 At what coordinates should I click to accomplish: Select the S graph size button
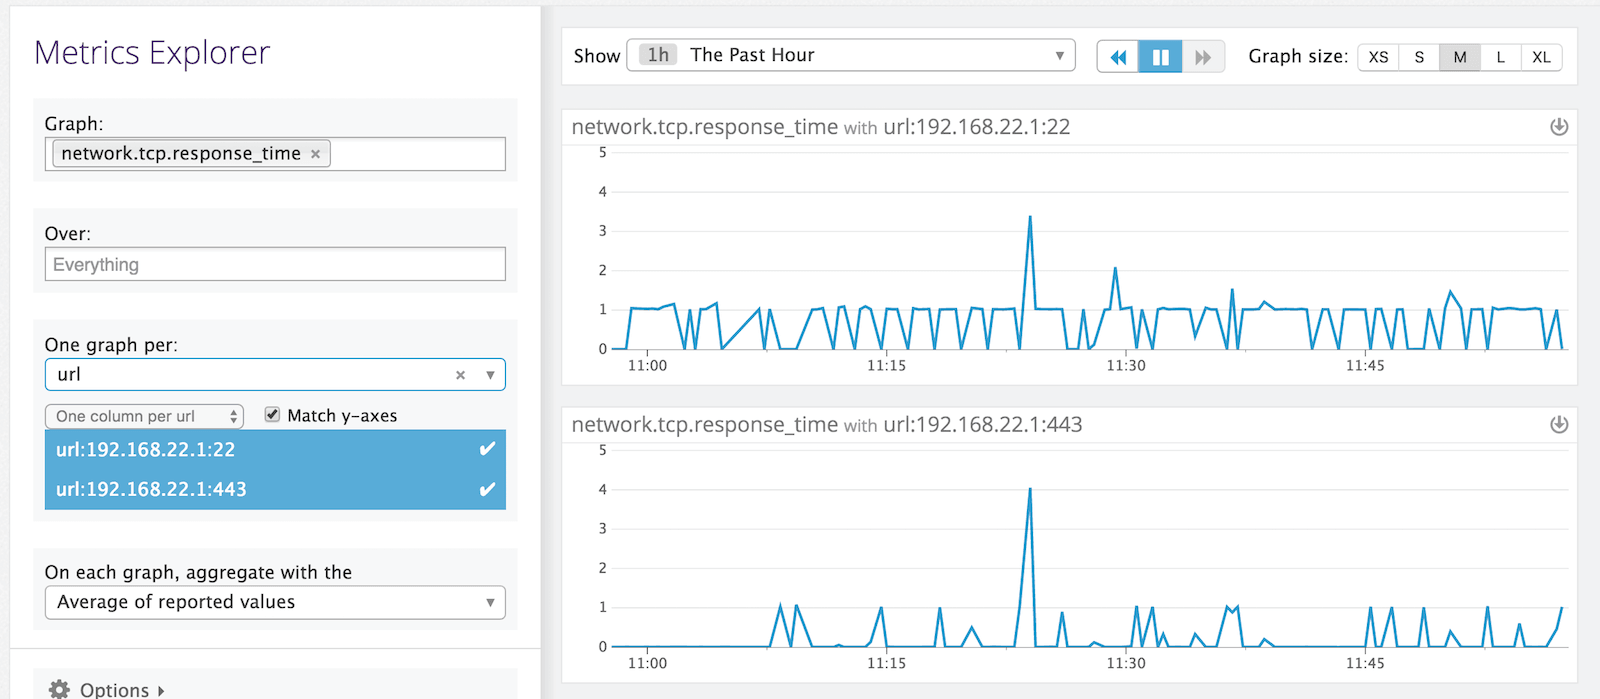(1419, 57)
